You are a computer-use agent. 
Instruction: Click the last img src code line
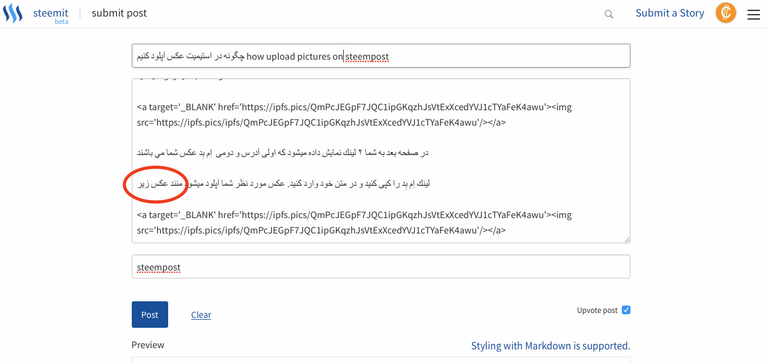(x=321, y=230)
